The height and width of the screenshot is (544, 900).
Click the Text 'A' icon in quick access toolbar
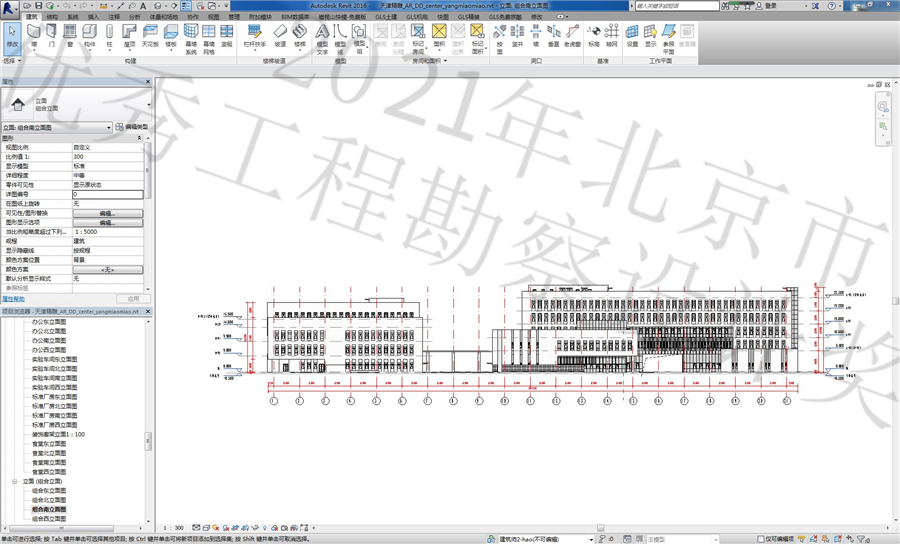(143, 6)
